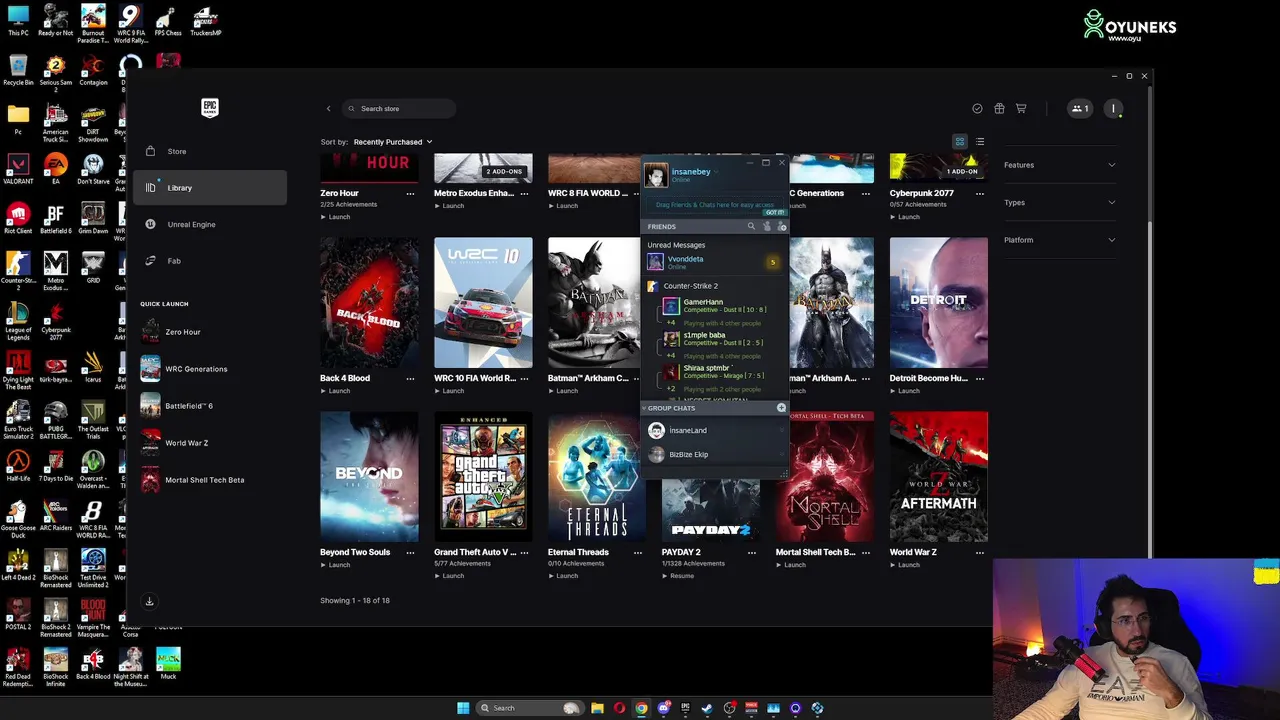1280x720 pixels.
Task: Open more options for Back 4 Blood
Action: [x=410, y=379]
